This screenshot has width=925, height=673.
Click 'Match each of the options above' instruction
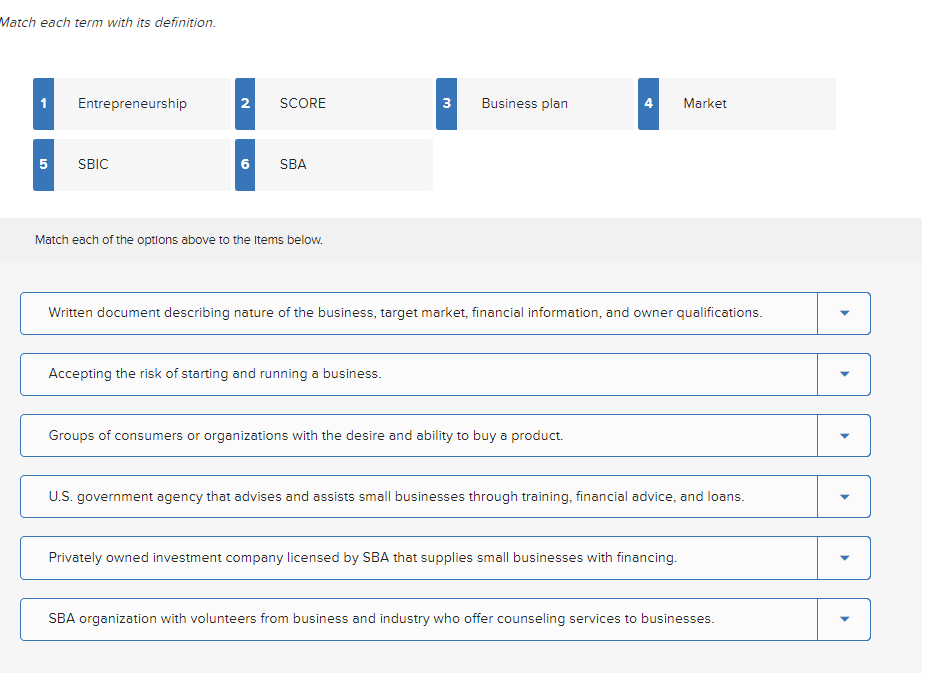(179, 240)
